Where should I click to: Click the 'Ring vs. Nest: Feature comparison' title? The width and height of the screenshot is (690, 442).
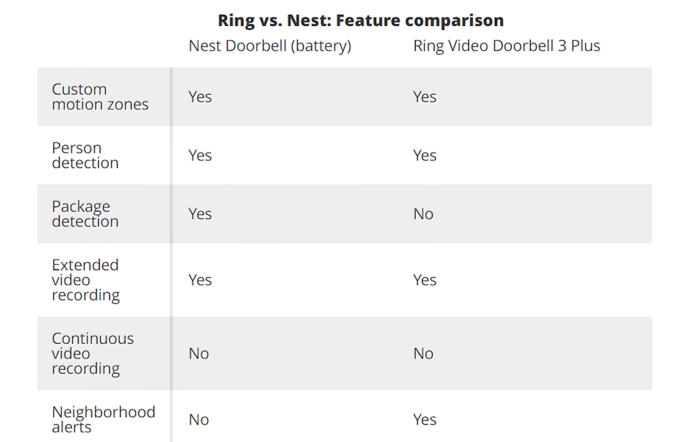(x=360, y=20)
